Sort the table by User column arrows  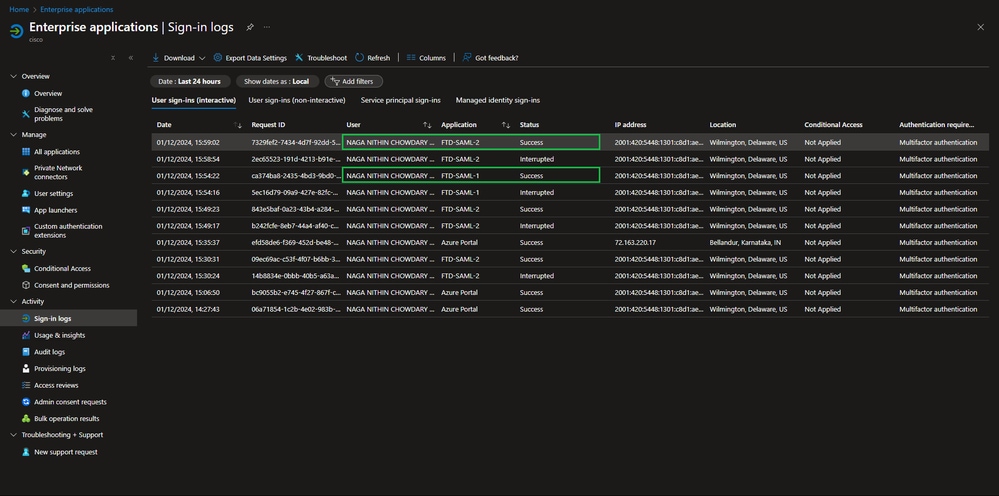[427, 125]
